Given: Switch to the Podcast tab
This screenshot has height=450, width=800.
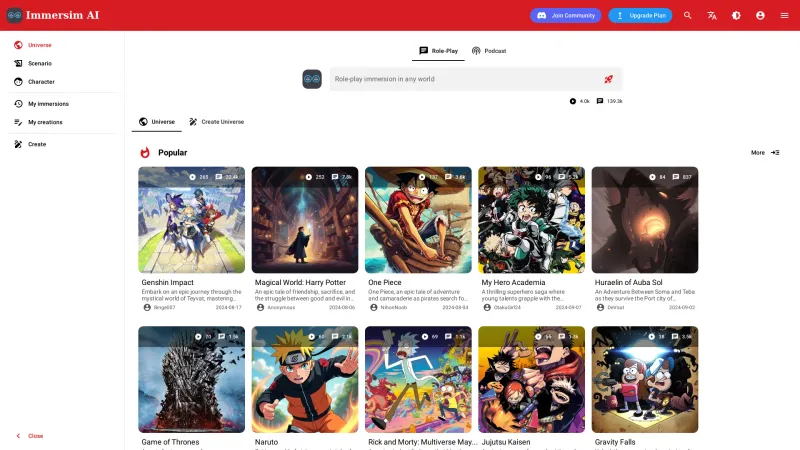Looking at the screenshot, I should pos(489,51).
